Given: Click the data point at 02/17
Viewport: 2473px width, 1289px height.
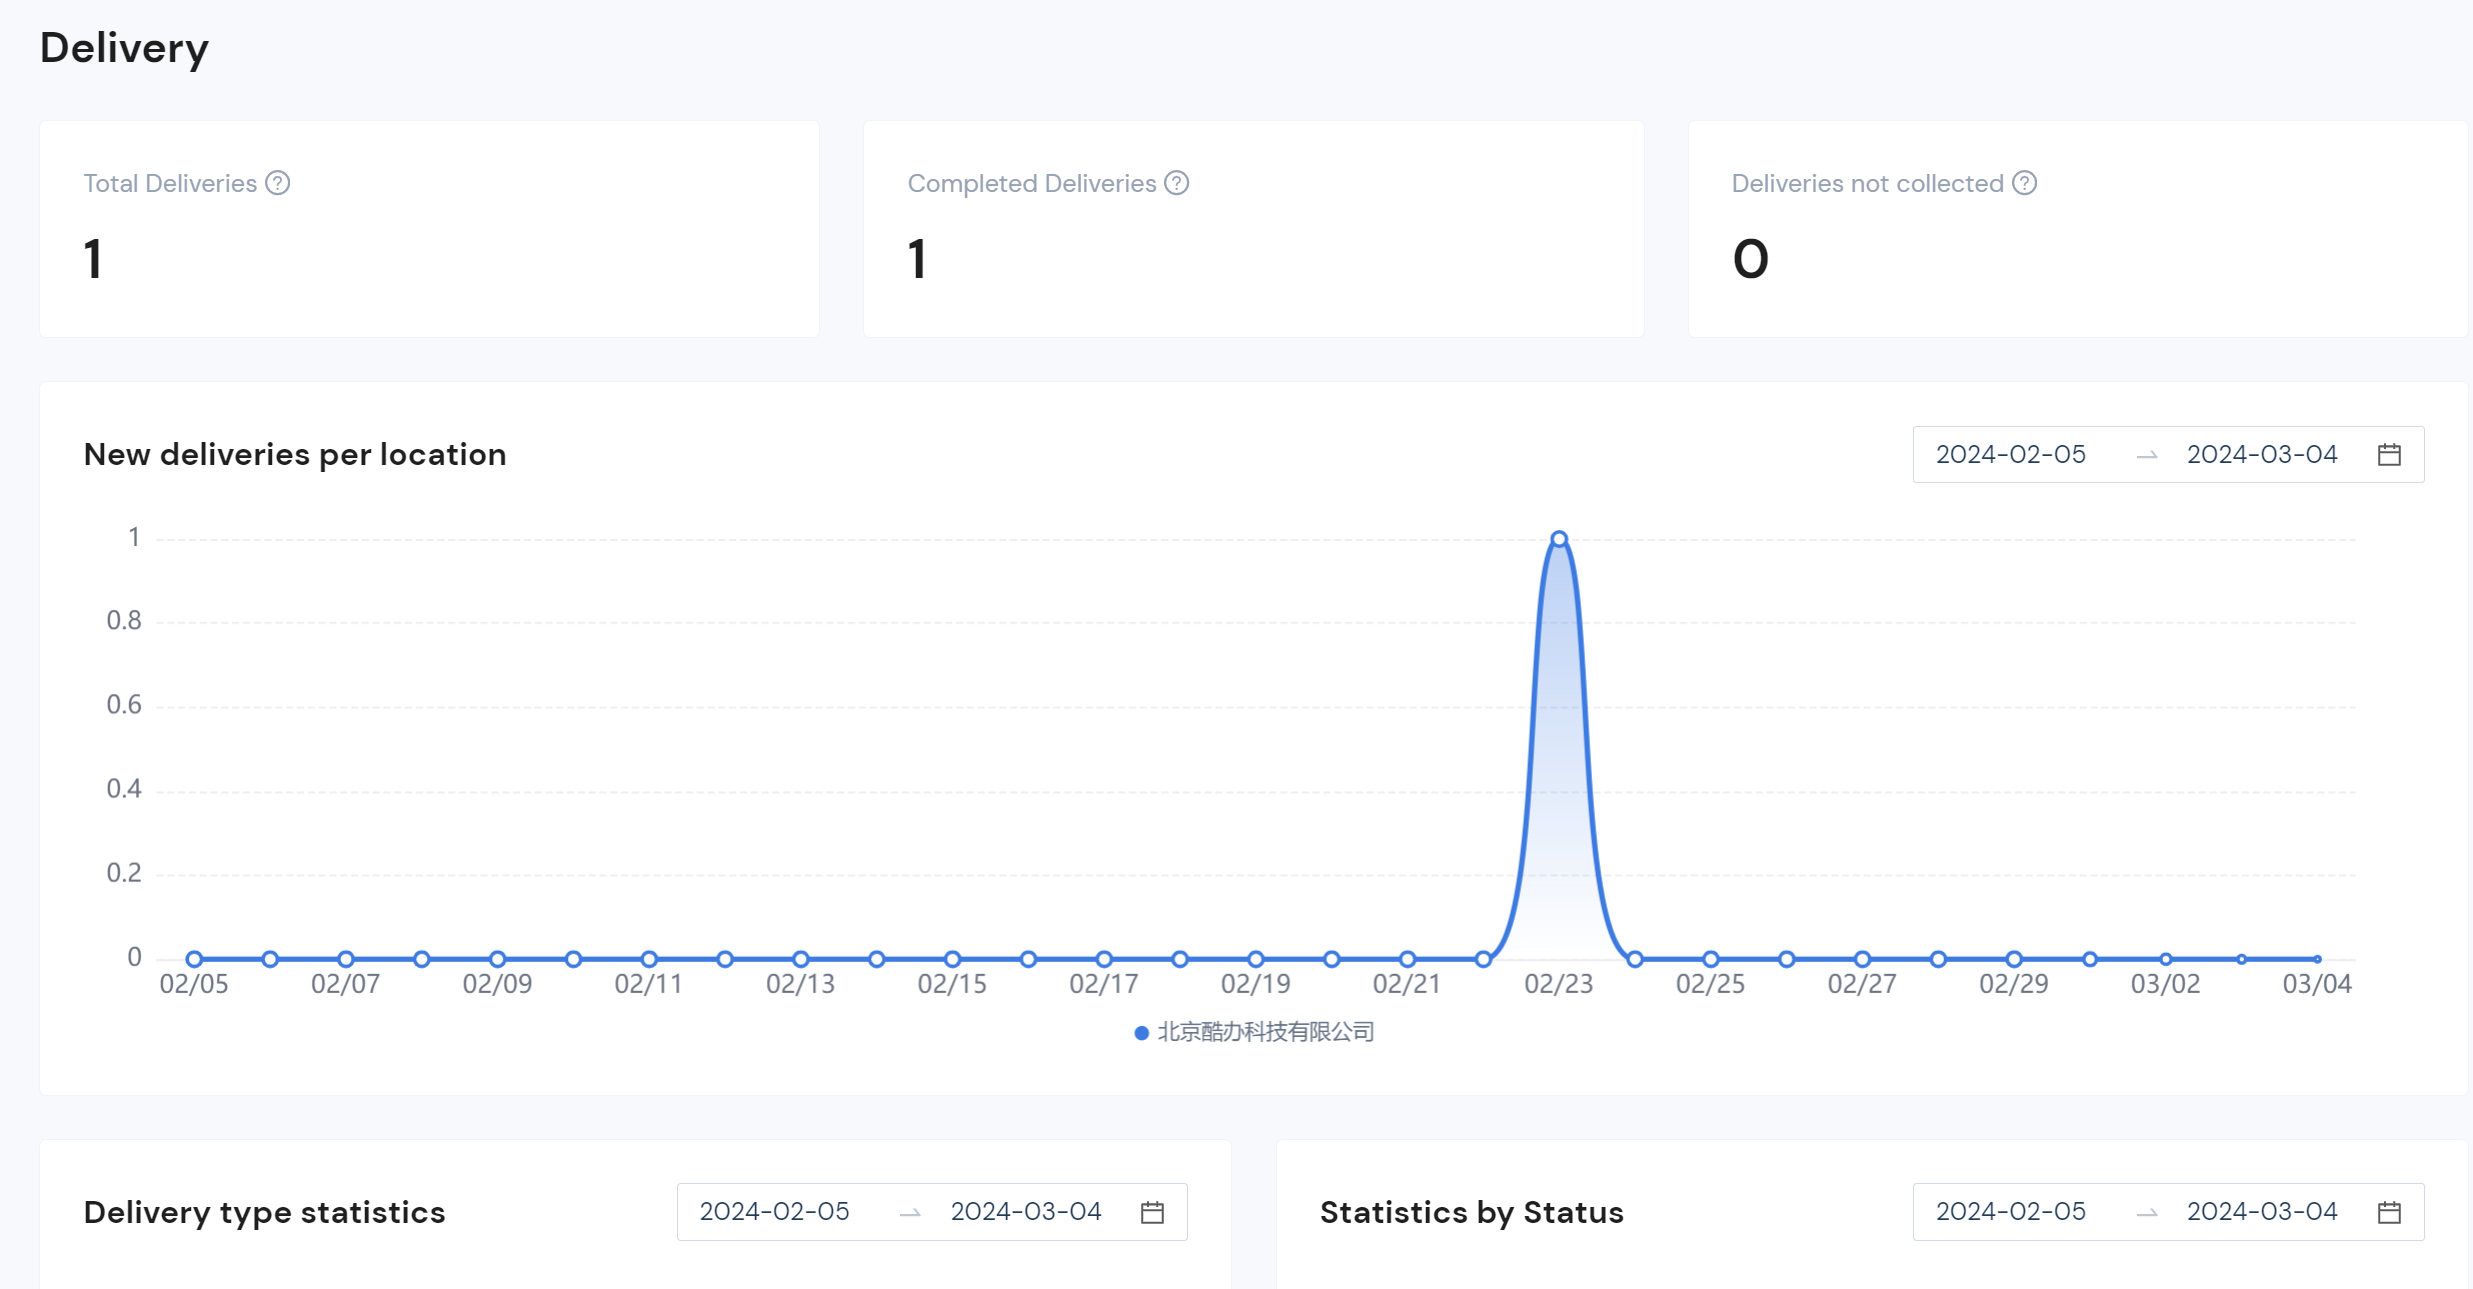Looking at the screenshot, I should point(1104,959).
